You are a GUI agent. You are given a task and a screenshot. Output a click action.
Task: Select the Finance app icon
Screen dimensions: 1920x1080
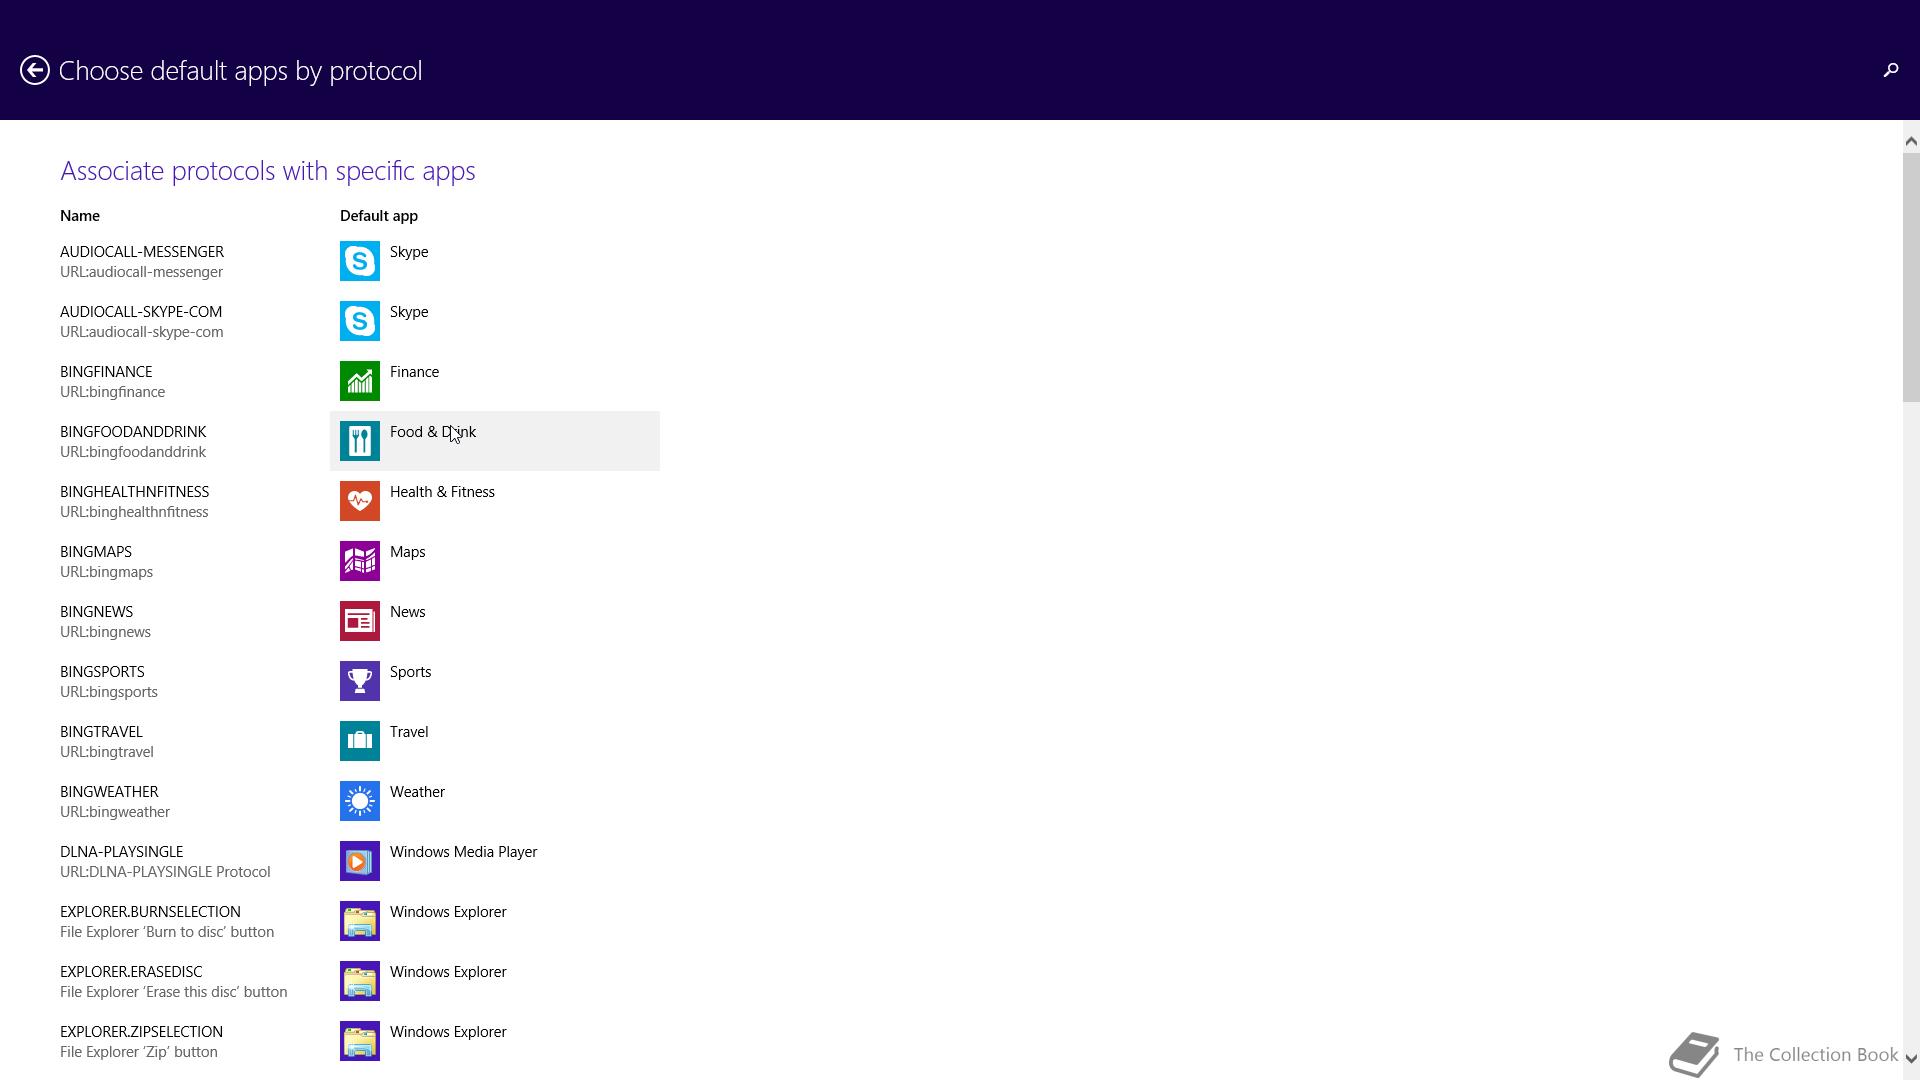pos(360,381)
